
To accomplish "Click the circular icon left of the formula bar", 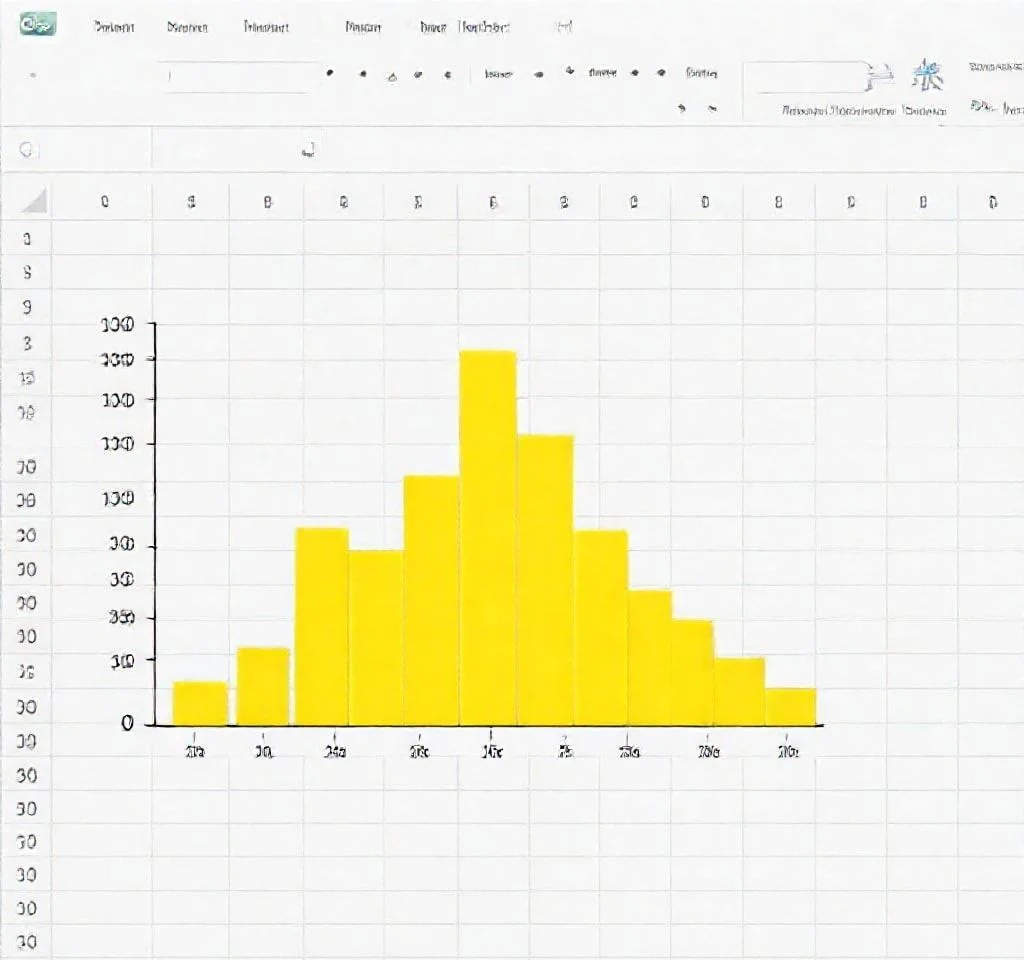I will click(x=28, y=150).
